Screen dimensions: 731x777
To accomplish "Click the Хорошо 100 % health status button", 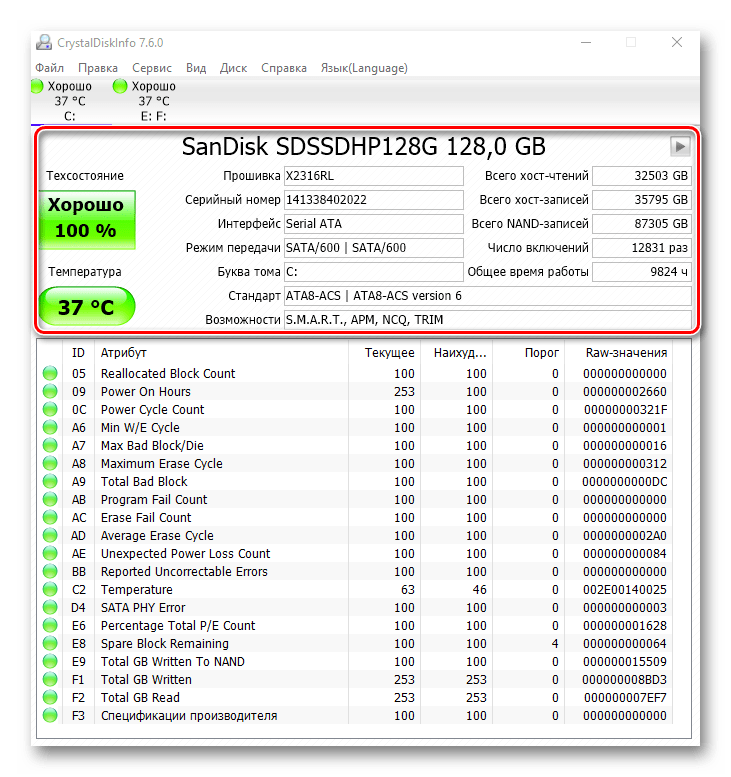I will pos(87,219).
